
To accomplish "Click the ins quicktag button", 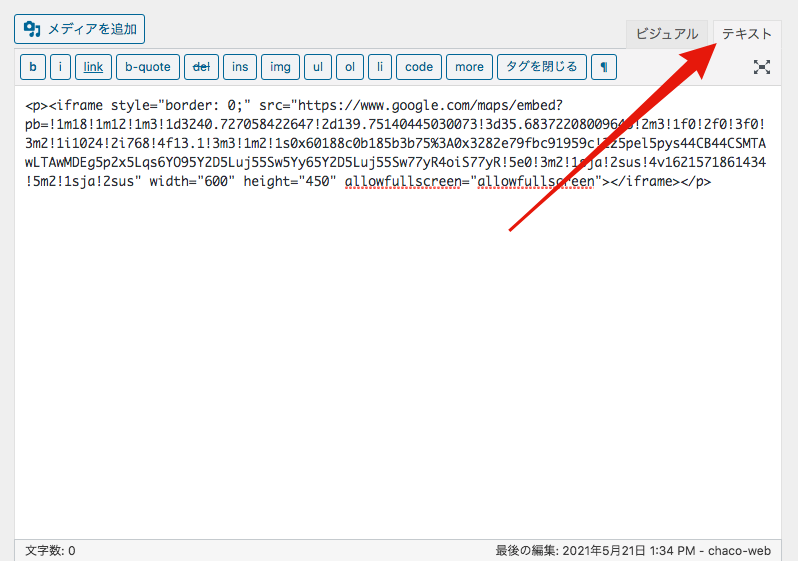I will click(x=240, y=67).
